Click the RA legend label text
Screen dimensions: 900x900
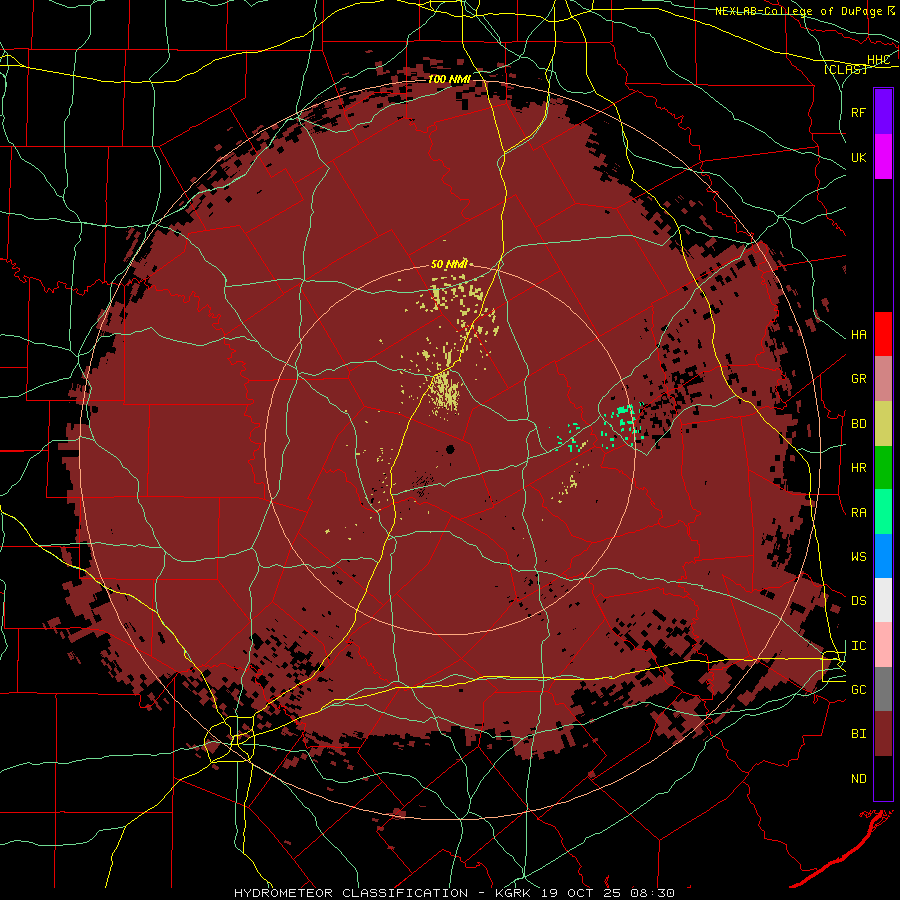[858, 513]
